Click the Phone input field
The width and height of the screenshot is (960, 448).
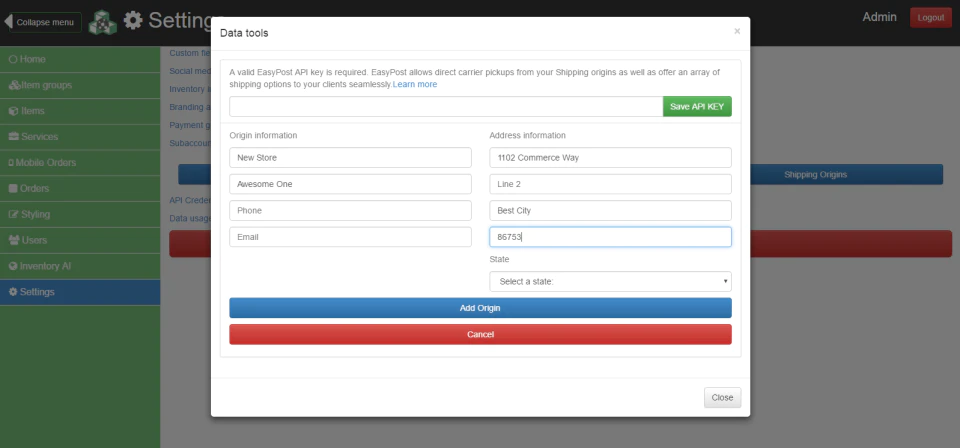click(x=350, y=211)
